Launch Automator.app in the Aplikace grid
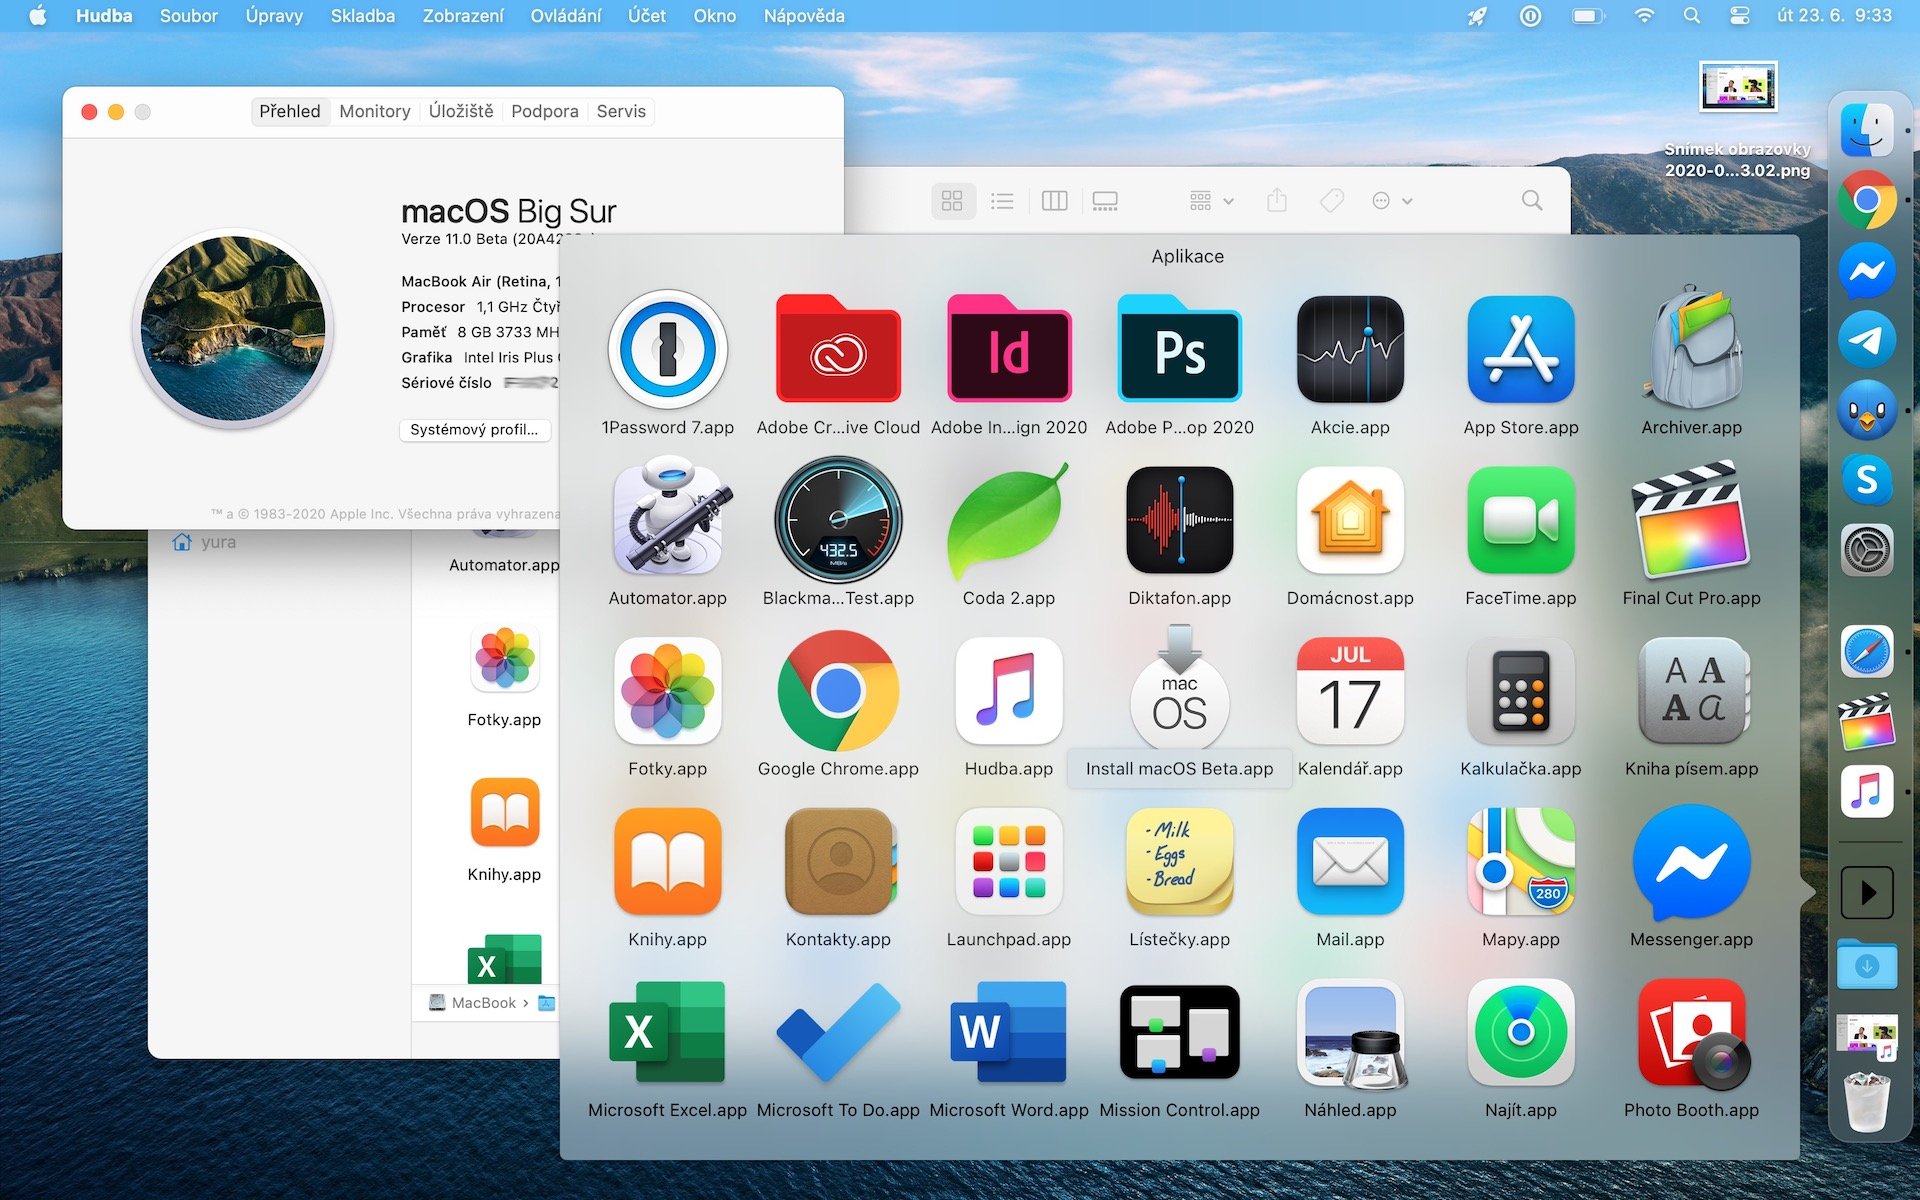 [668, 518]
